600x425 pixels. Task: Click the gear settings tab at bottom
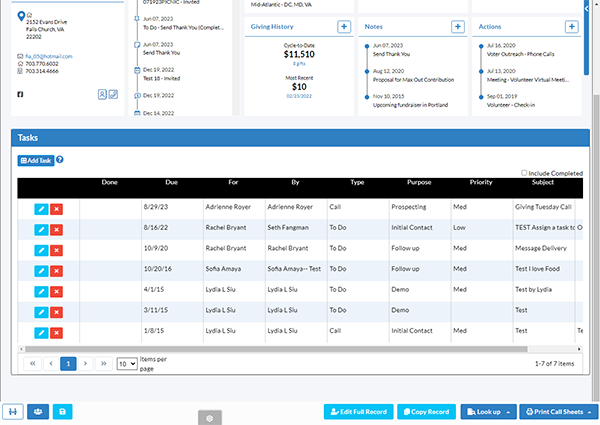(x=210, y=418)
